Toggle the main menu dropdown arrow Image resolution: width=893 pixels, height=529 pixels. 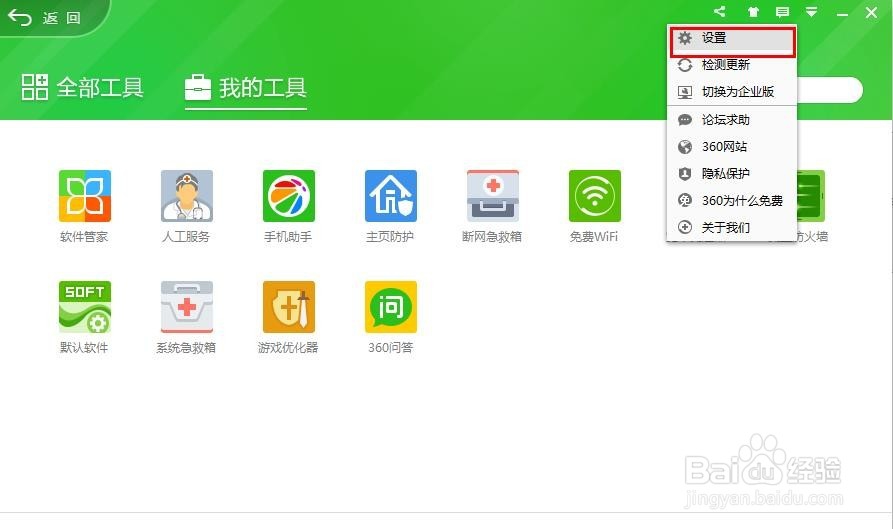click(812, 12)
